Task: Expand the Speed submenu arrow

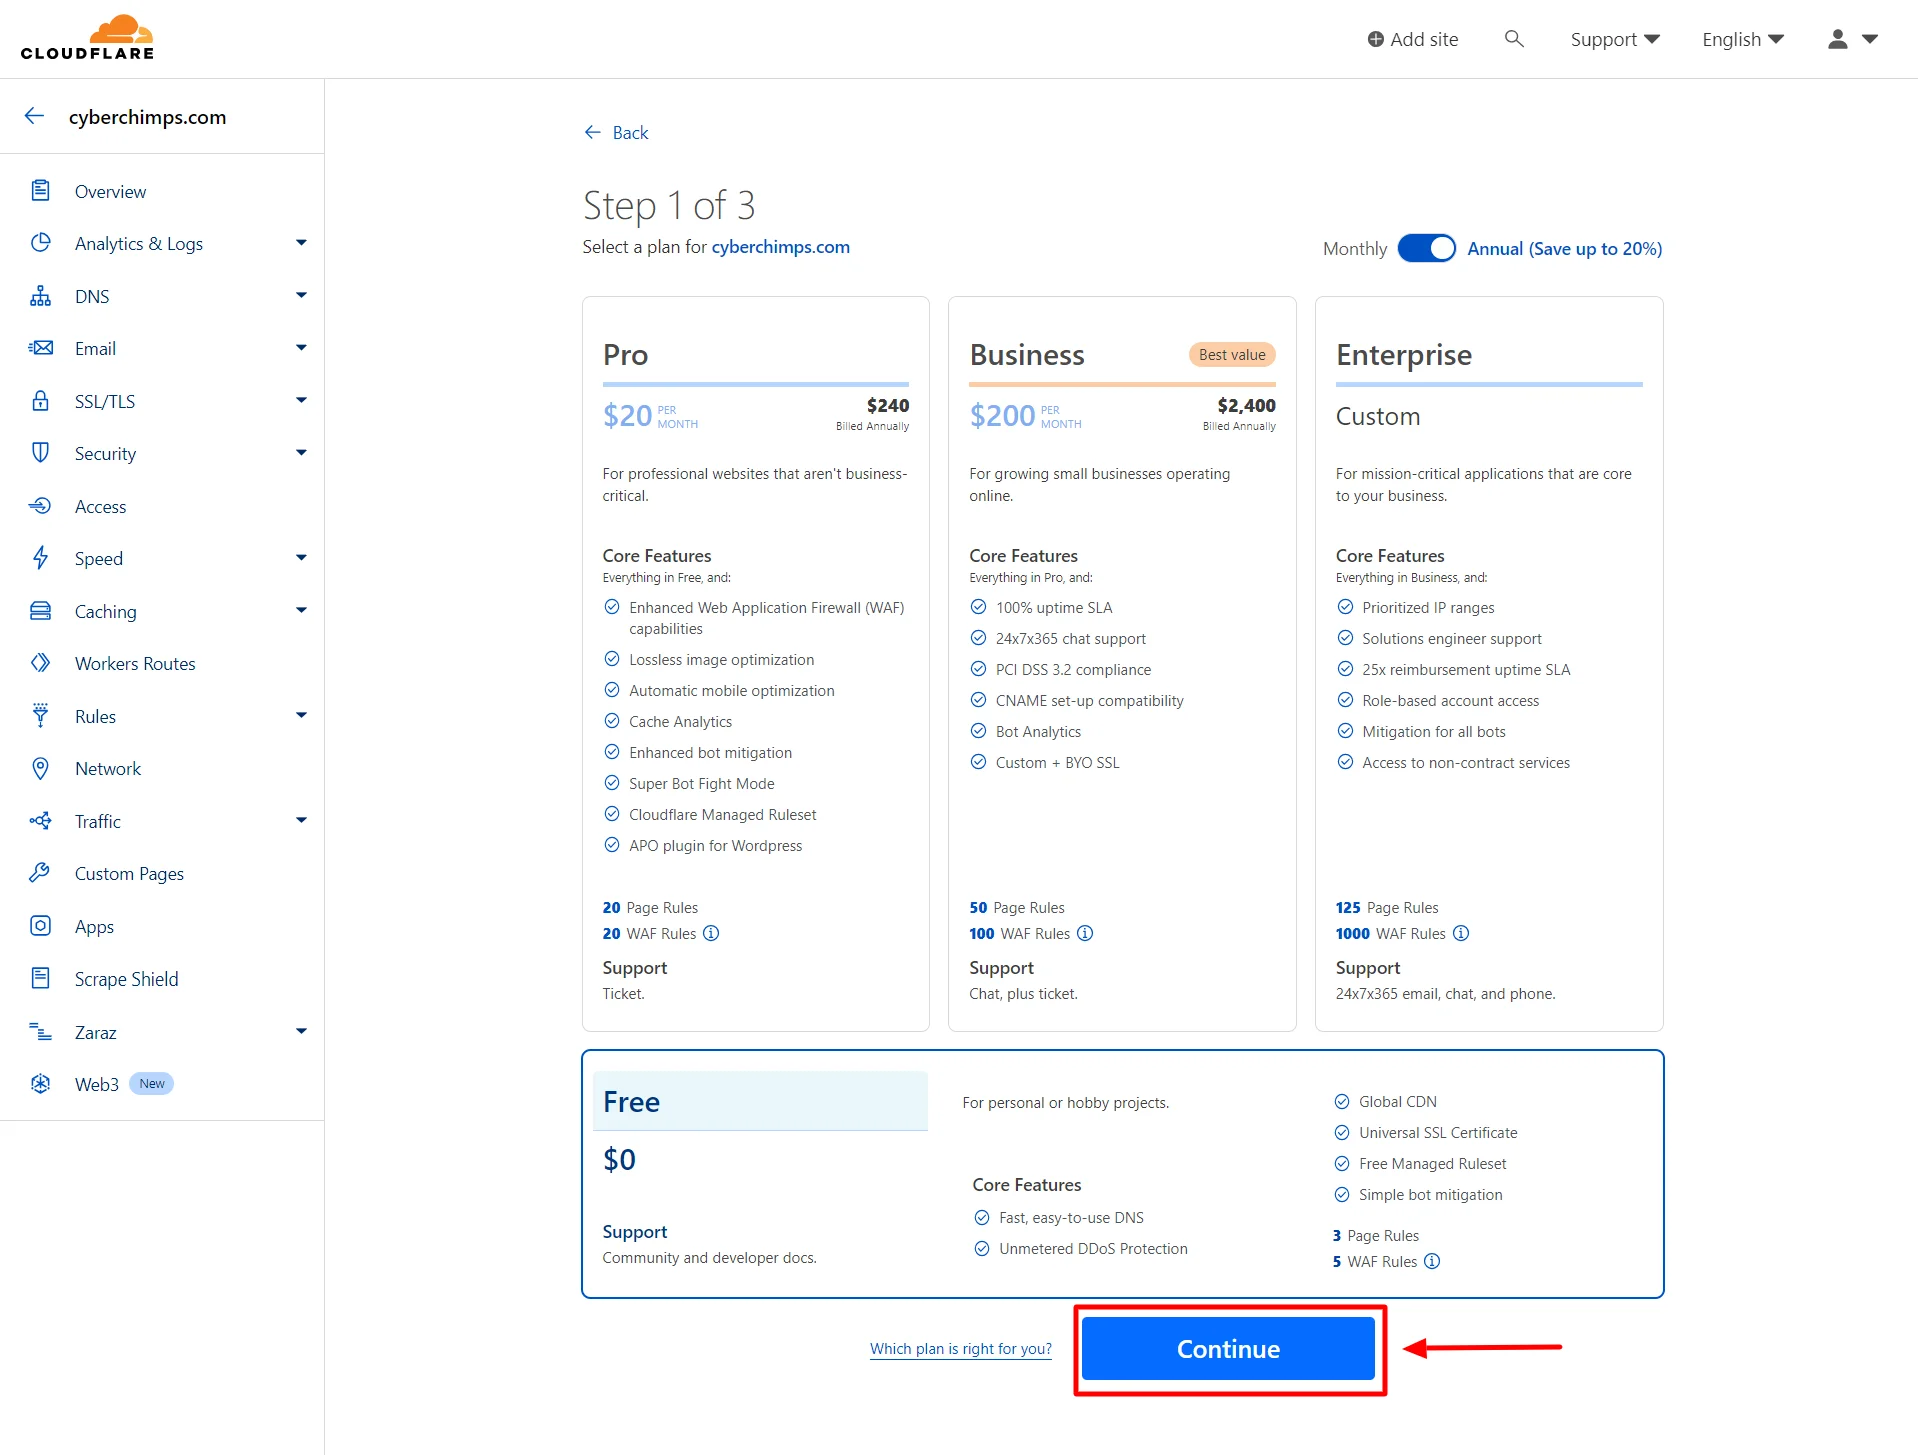Action: tap(301, 558)
